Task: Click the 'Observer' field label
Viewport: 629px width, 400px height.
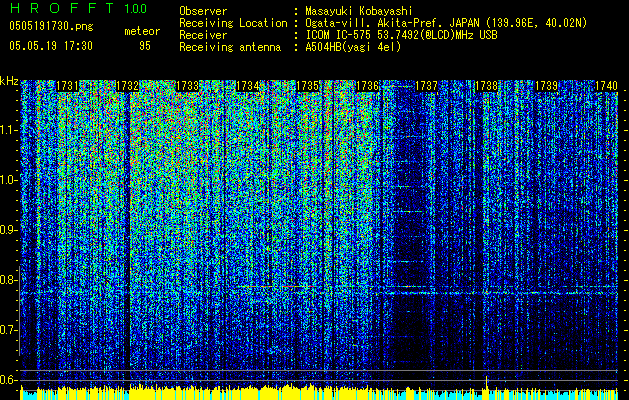Action: (203, 12)
